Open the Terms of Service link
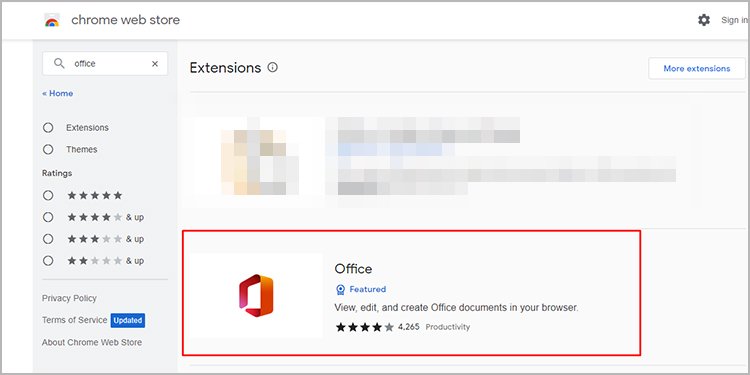 [75, 320]
